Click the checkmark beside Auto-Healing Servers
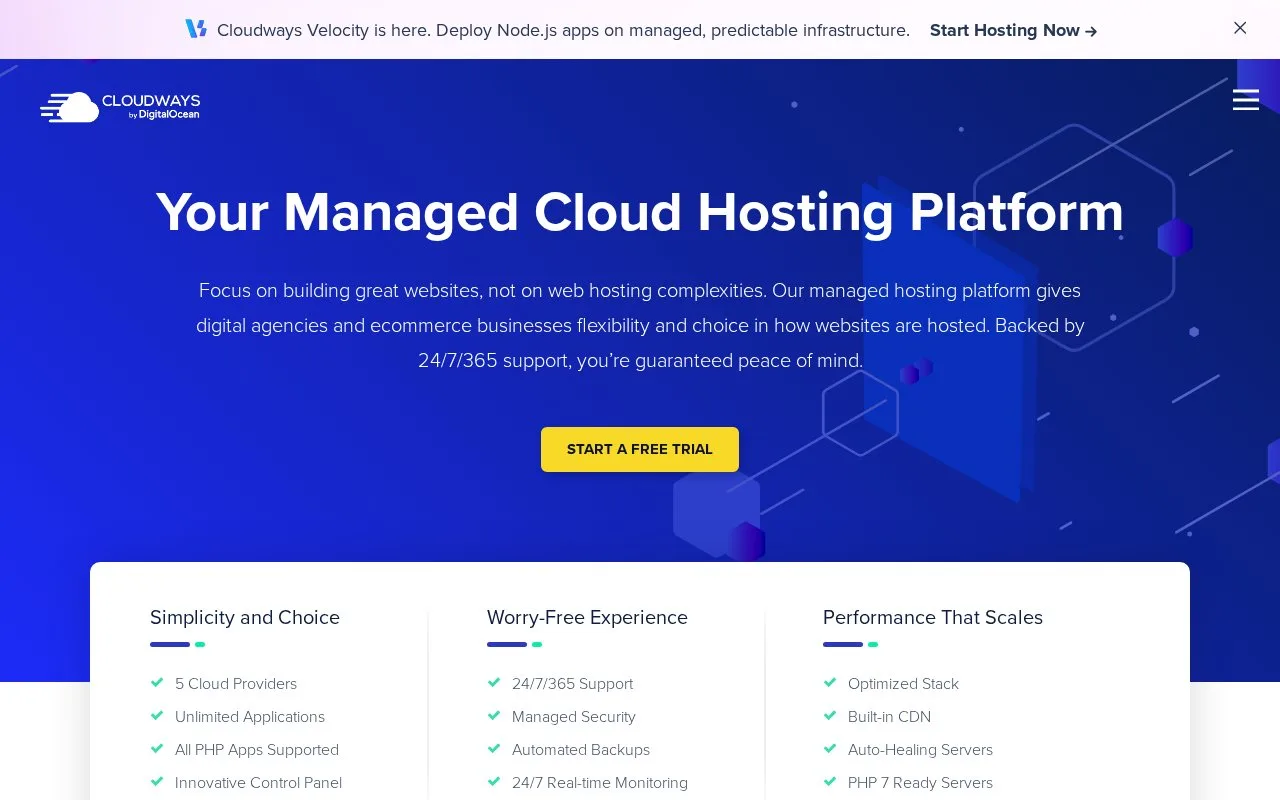Screen dimensions: 1280x800 830,749
